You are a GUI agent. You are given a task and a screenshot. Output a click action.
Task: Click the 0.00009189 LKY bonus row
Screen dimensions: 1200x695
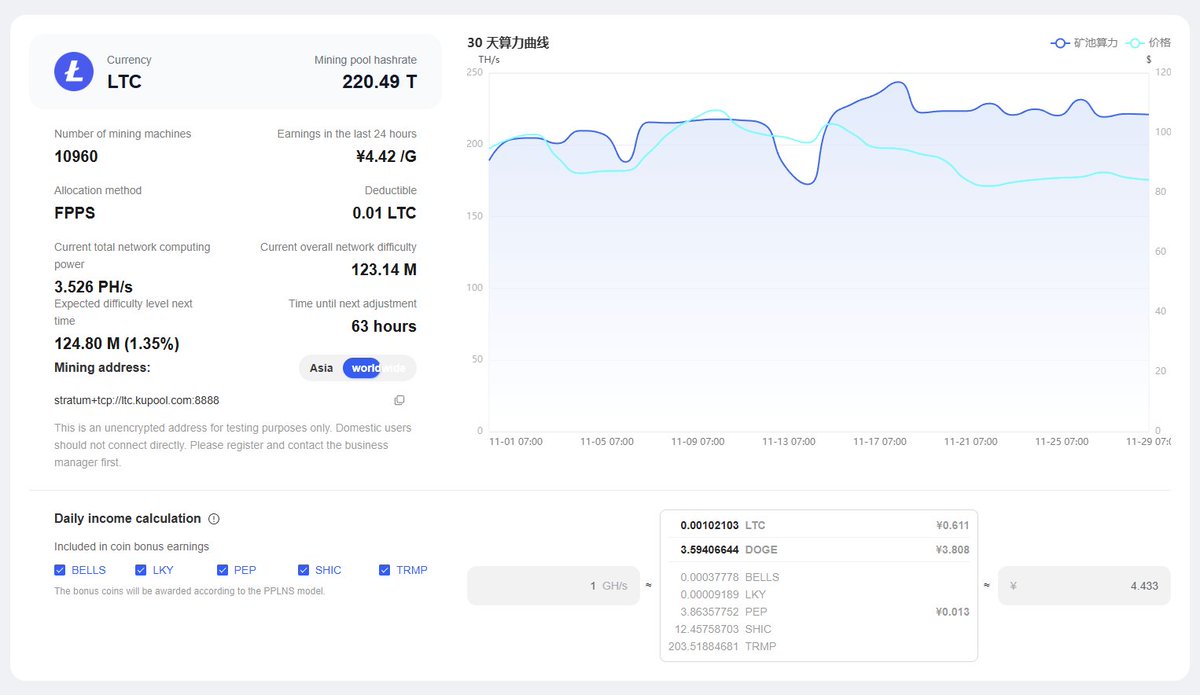(x=818, y=595)
